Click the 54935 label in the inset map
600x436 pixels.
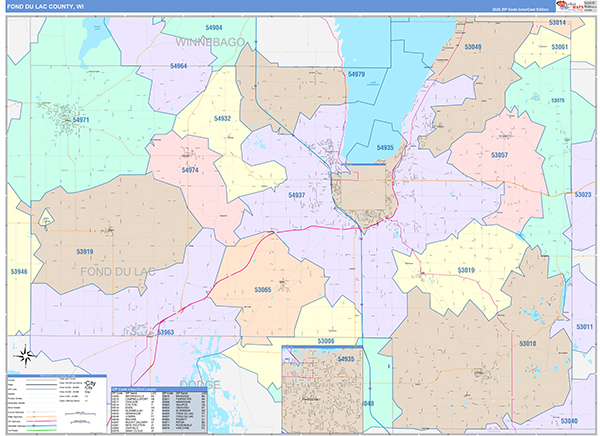coord(346,358)
